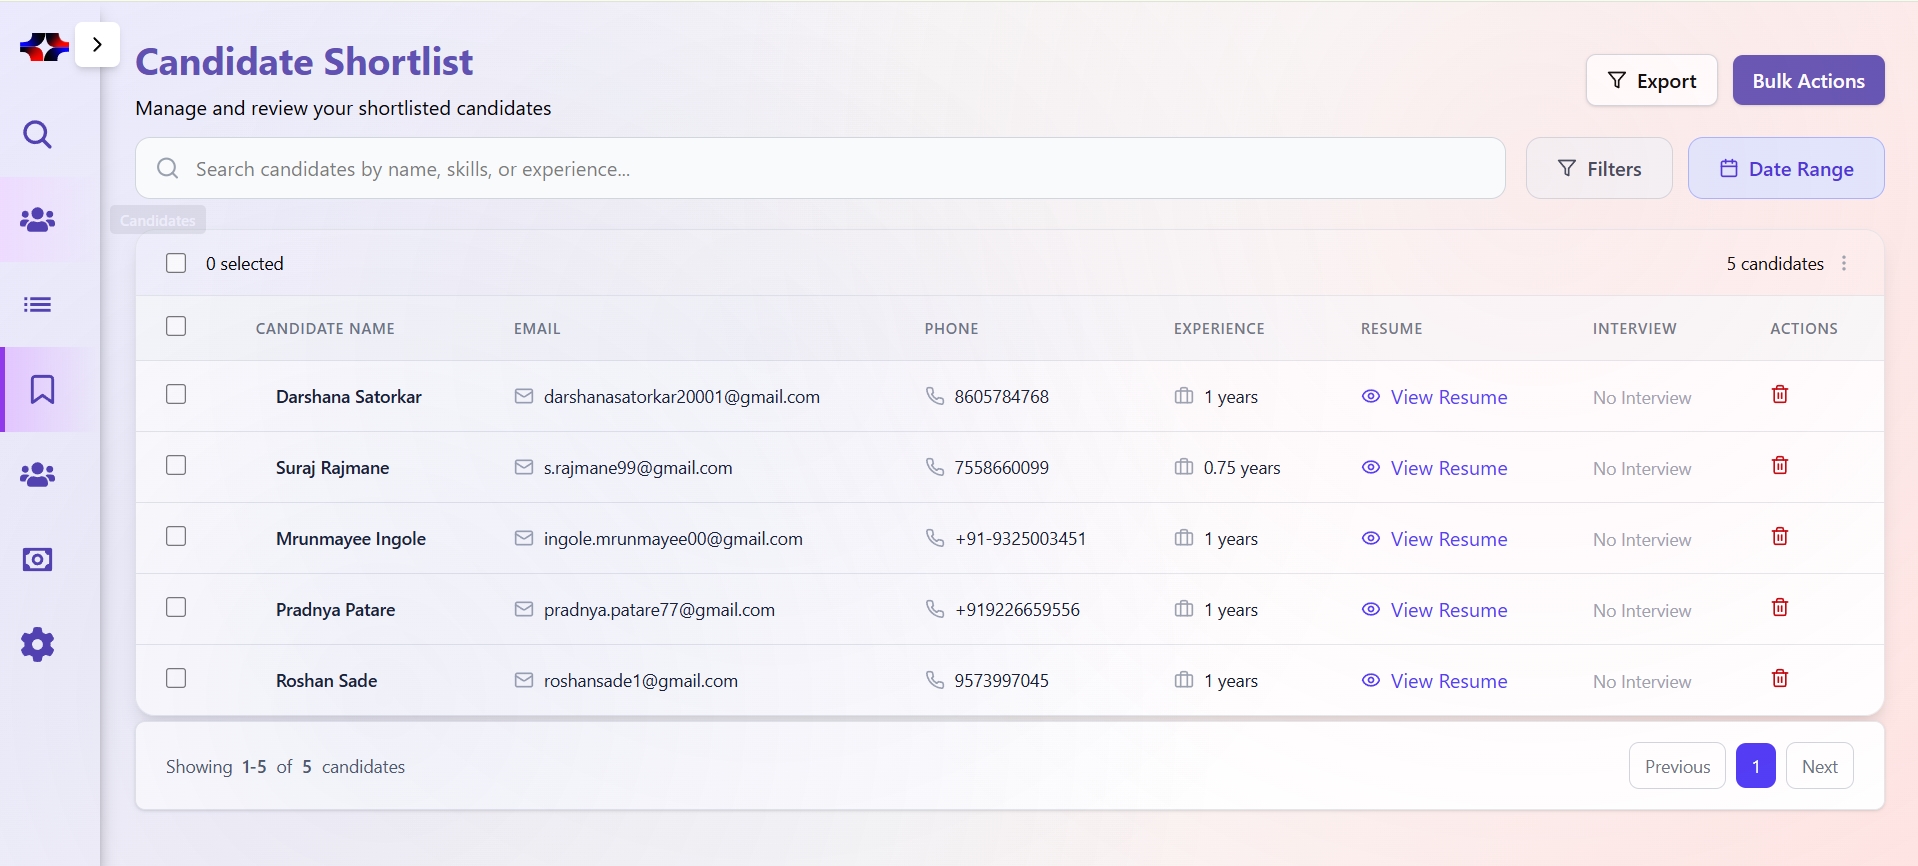Check the box for Suraj Rajmane
Viewport: 1918px width, 866px height.
[176, 466]
